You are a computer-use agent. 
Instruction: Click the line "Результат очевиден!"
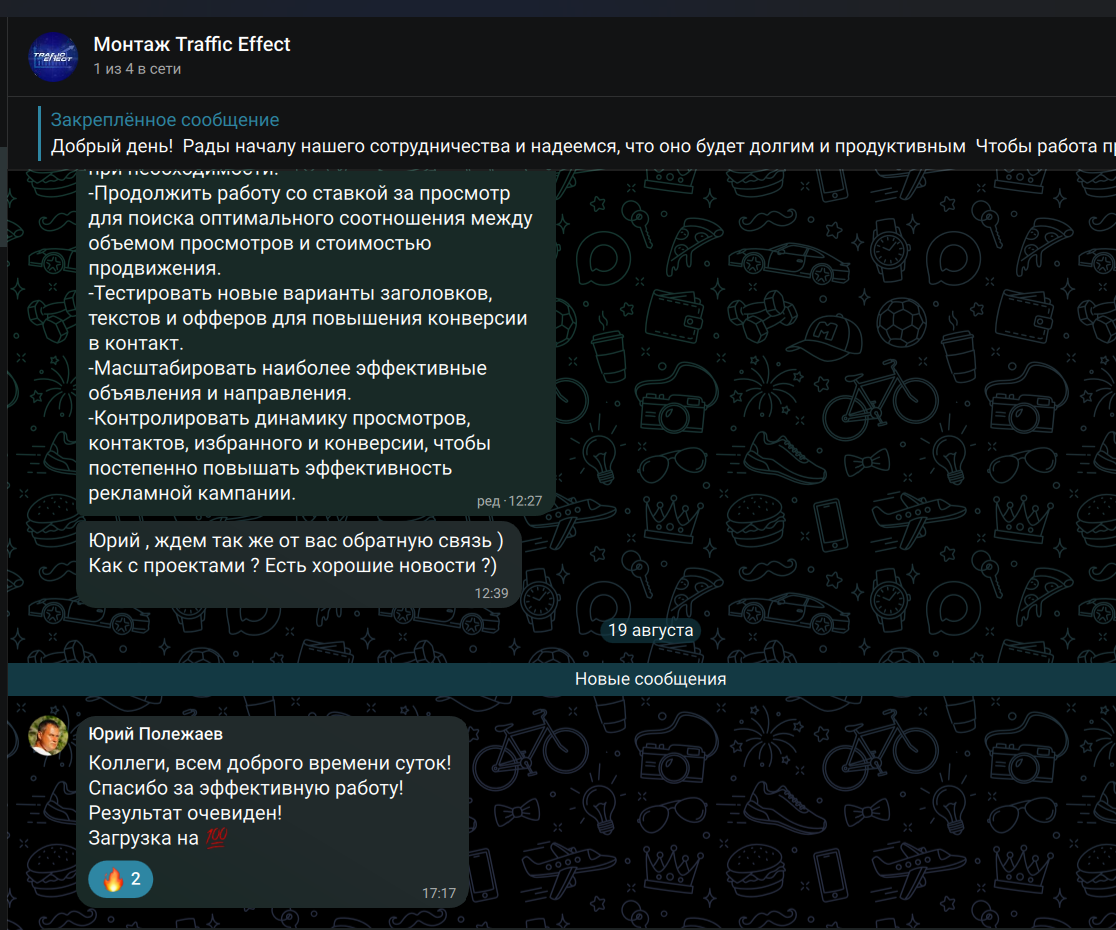pos(185,813)
